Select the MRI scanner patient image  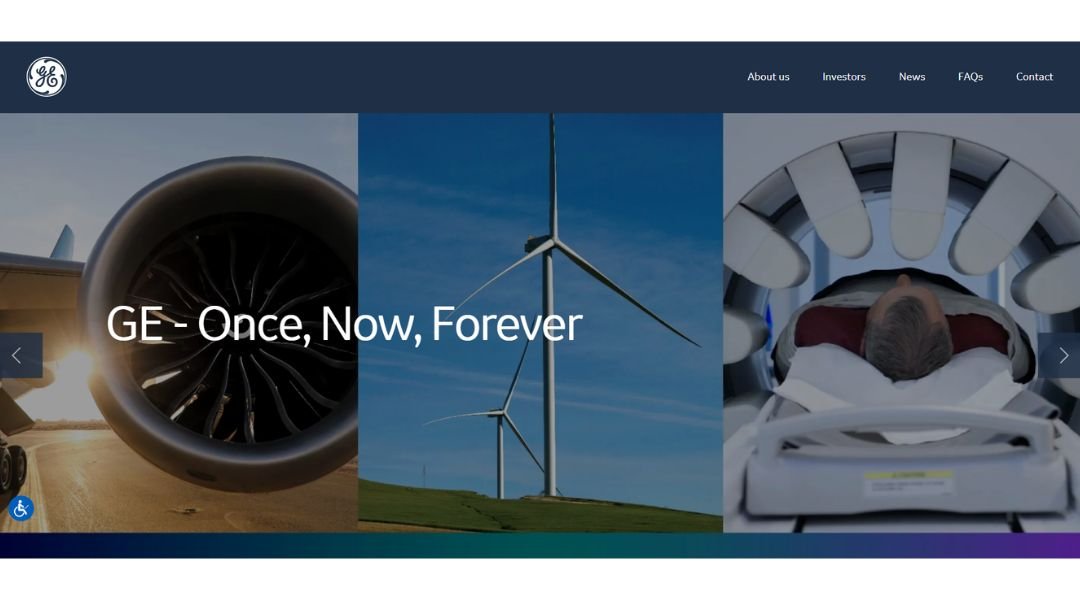coord(902,322)
